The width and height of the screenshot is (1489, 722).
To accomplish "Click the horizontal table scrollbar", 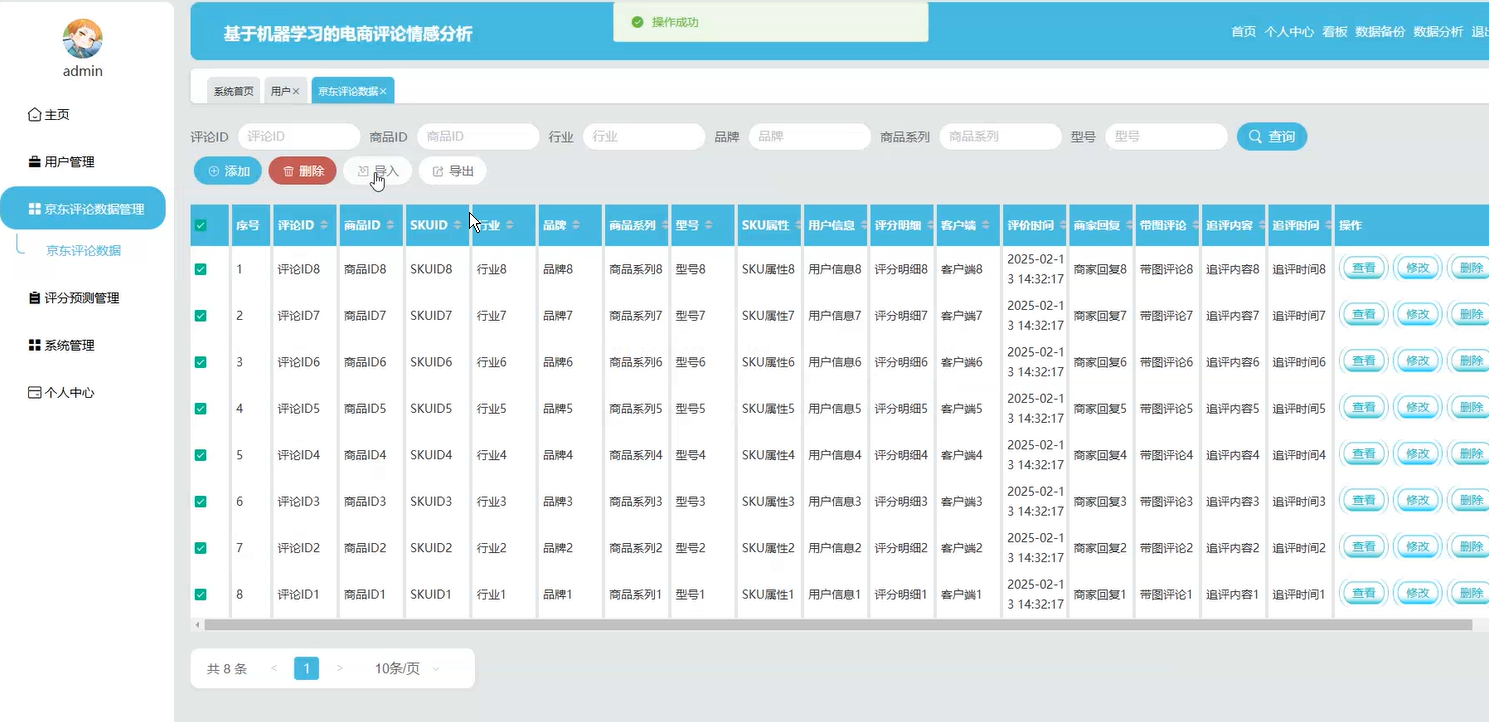I will pos(838,625).
